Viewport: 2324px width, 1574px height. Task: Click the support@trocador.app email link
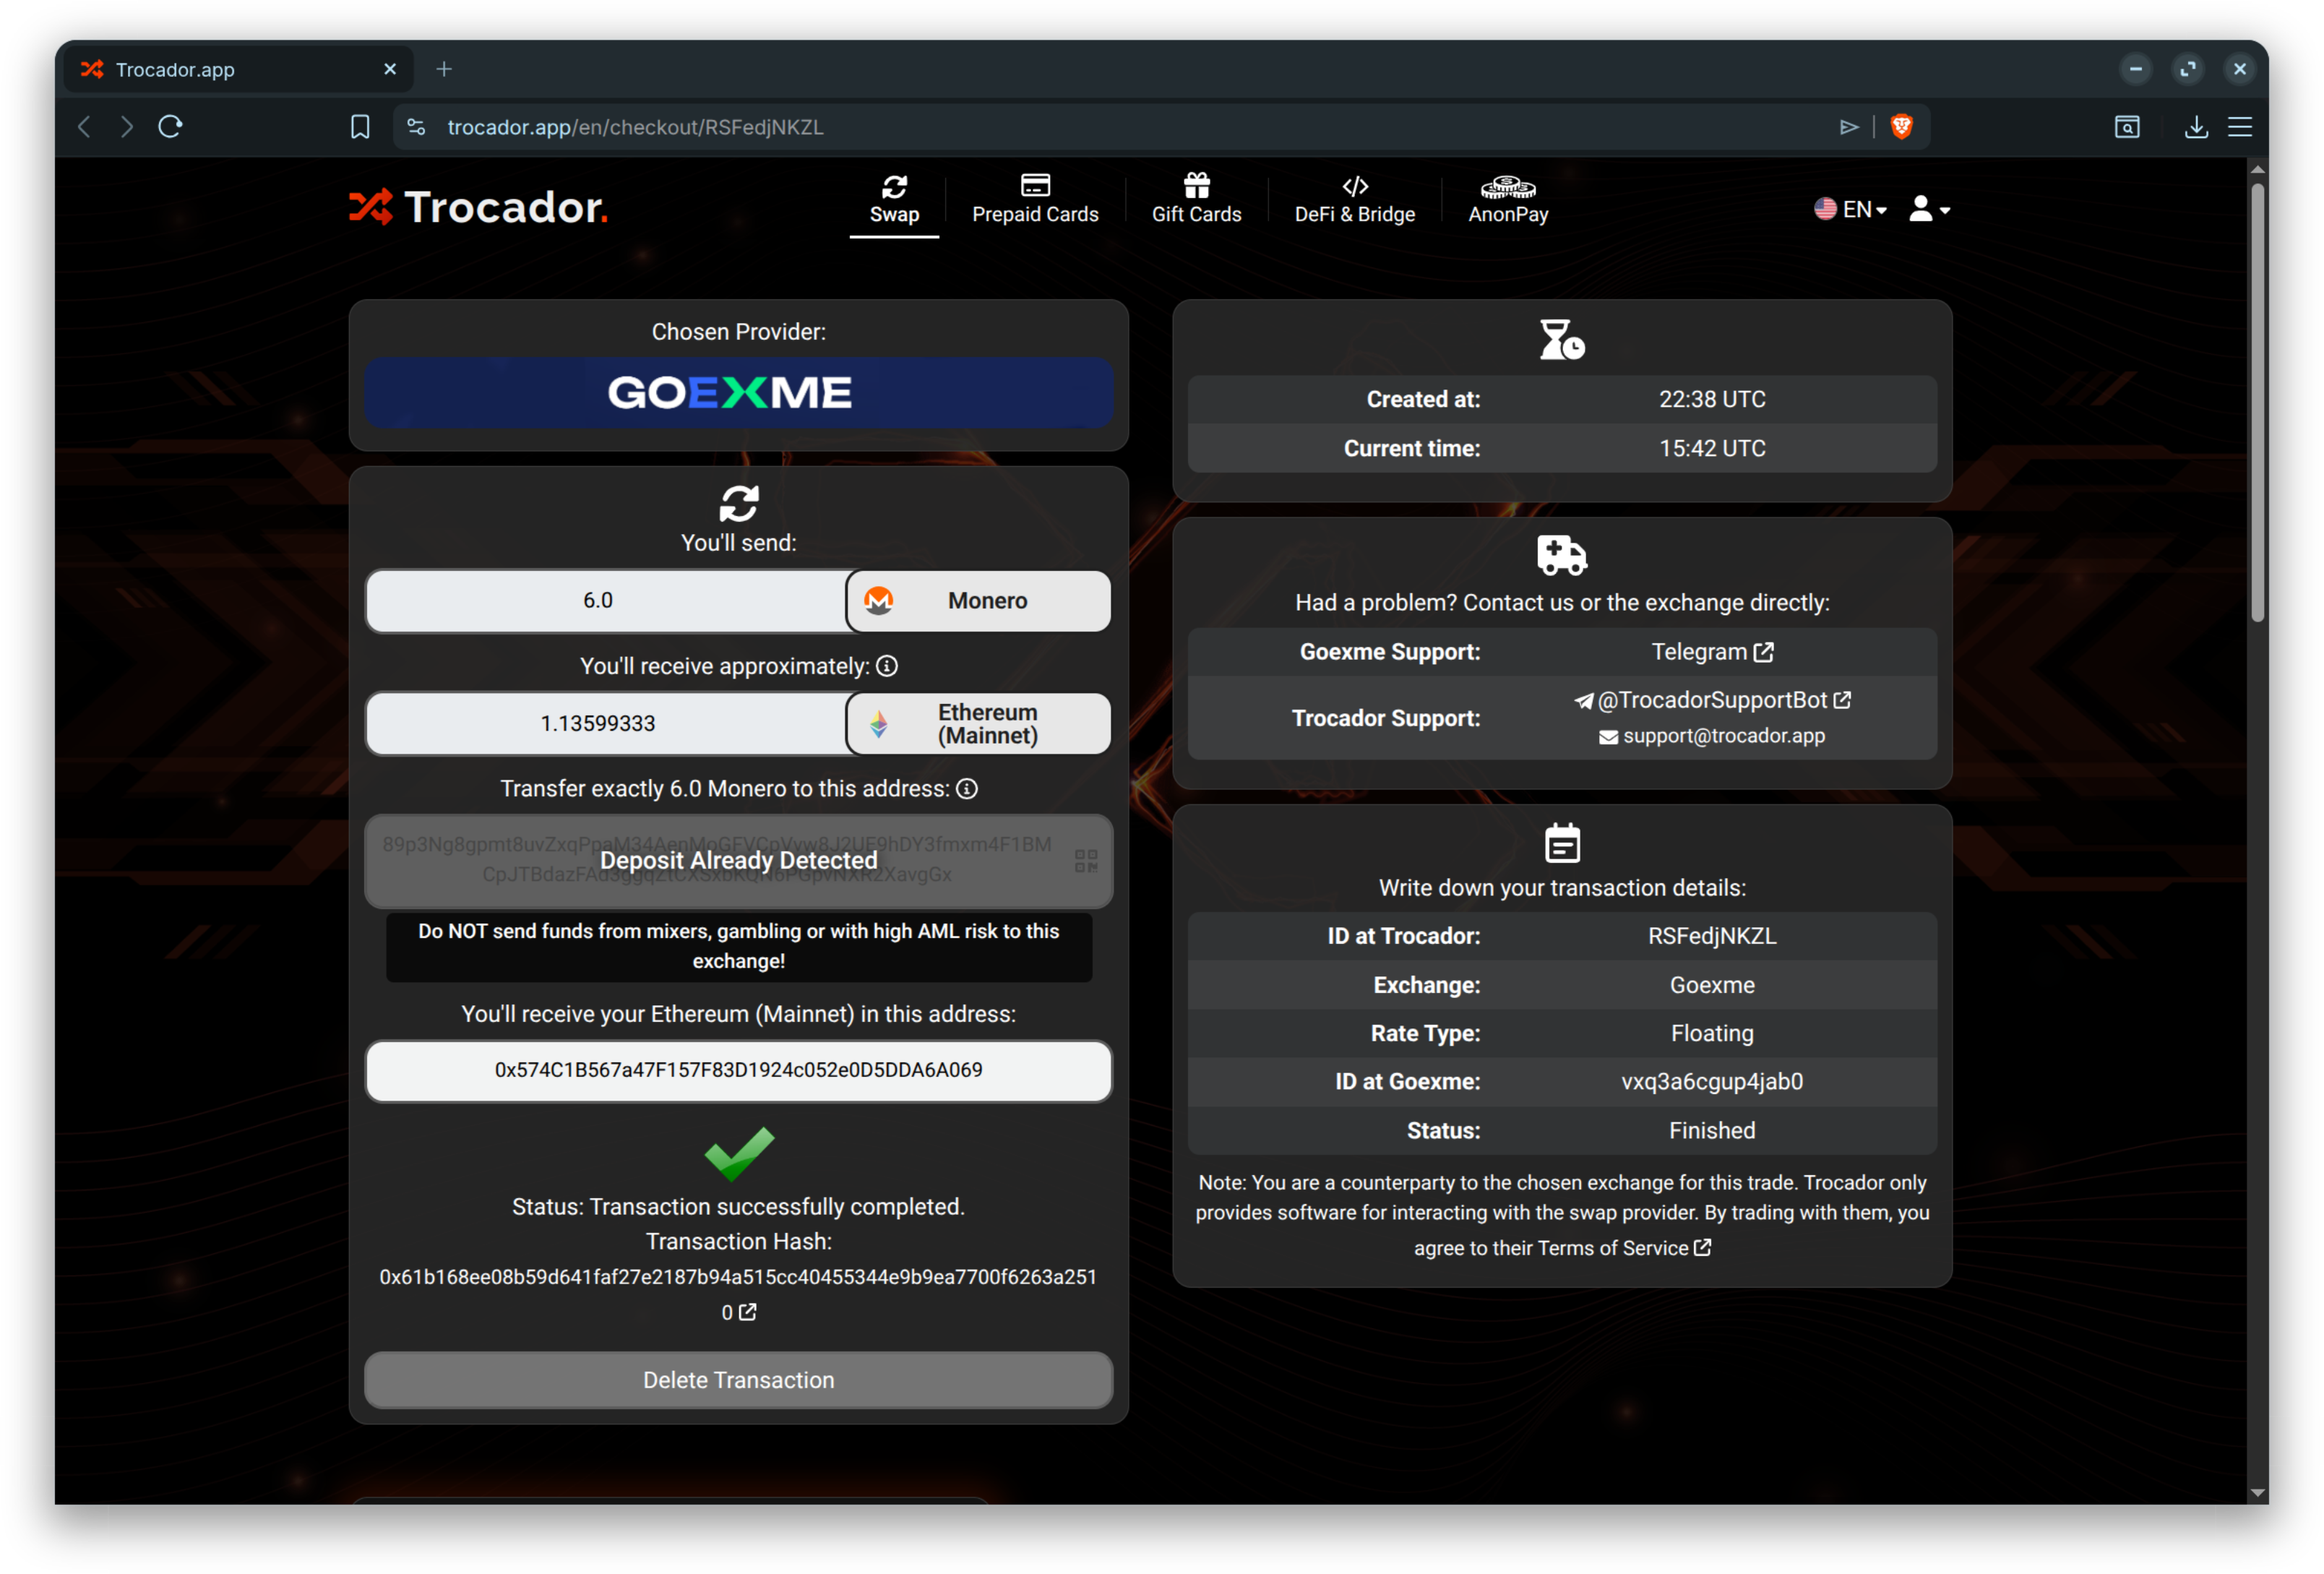click(1712, 736)
